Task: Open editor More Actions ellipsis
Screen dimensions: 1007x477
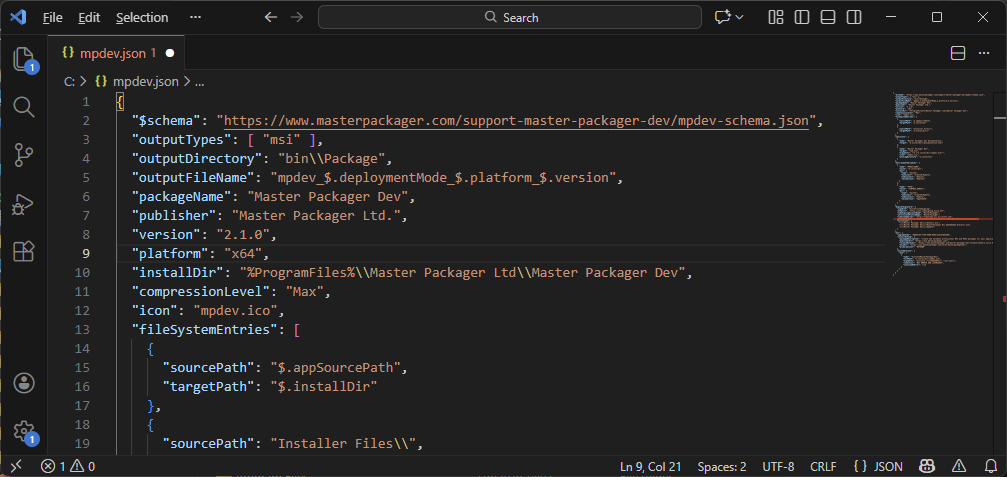Action: coord(984,53)
